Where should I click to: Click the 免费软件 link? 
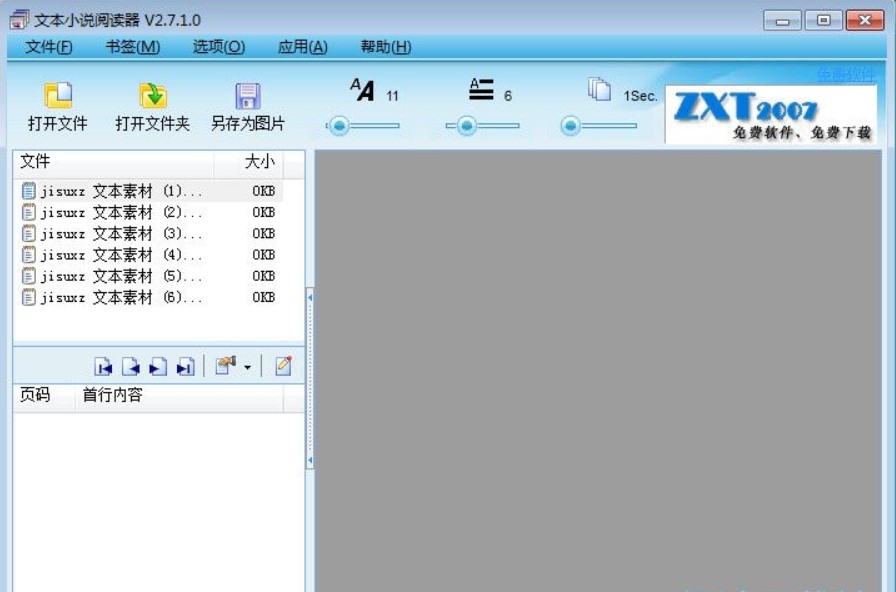pyautogui.click(x=846, y=75)
